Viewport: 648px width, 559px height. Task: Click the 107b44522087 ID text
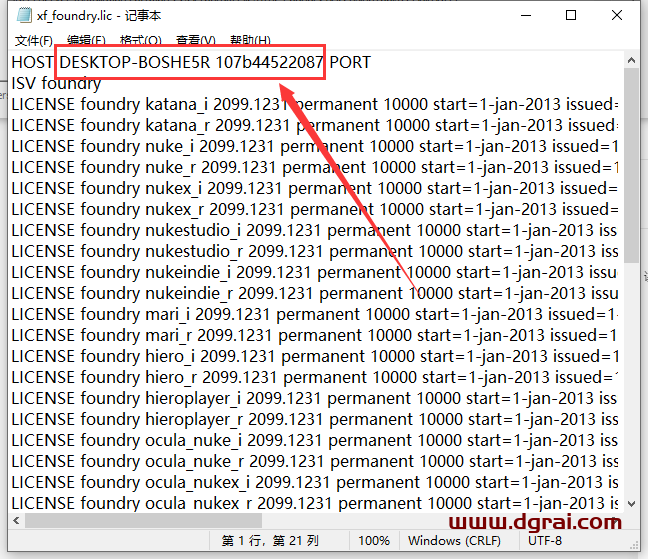coord(269,62)
